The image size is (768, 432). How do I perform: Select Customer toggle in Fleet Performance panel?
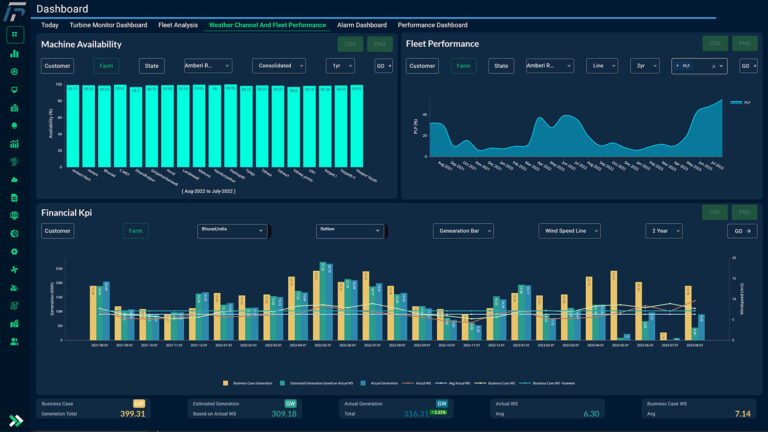(x=422, y=66)
